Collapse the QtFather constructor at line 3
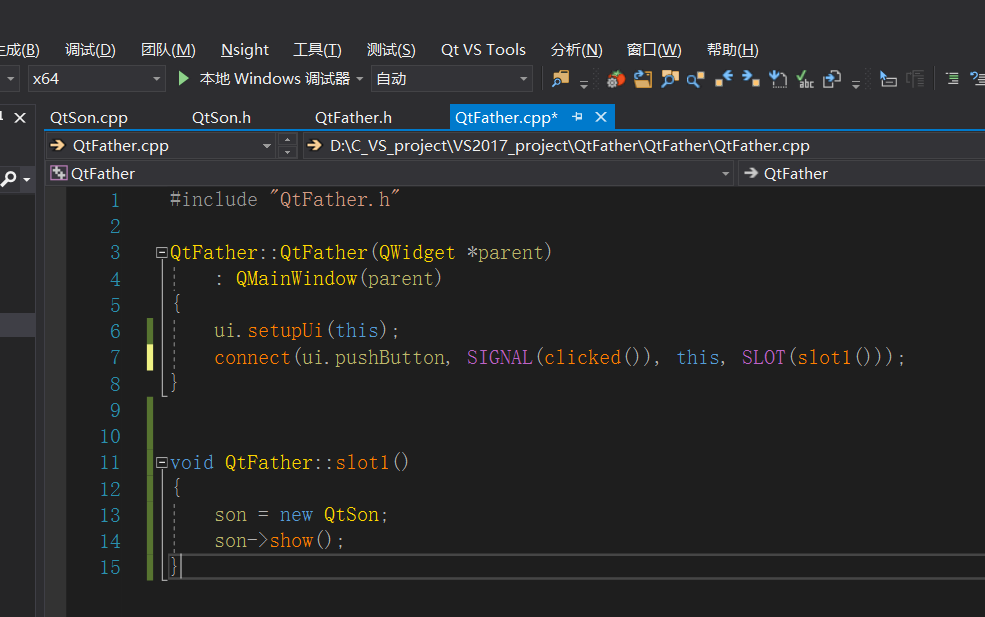Viewport: 985px width, 617px height. pyautogui.click(x=161, y=252)
